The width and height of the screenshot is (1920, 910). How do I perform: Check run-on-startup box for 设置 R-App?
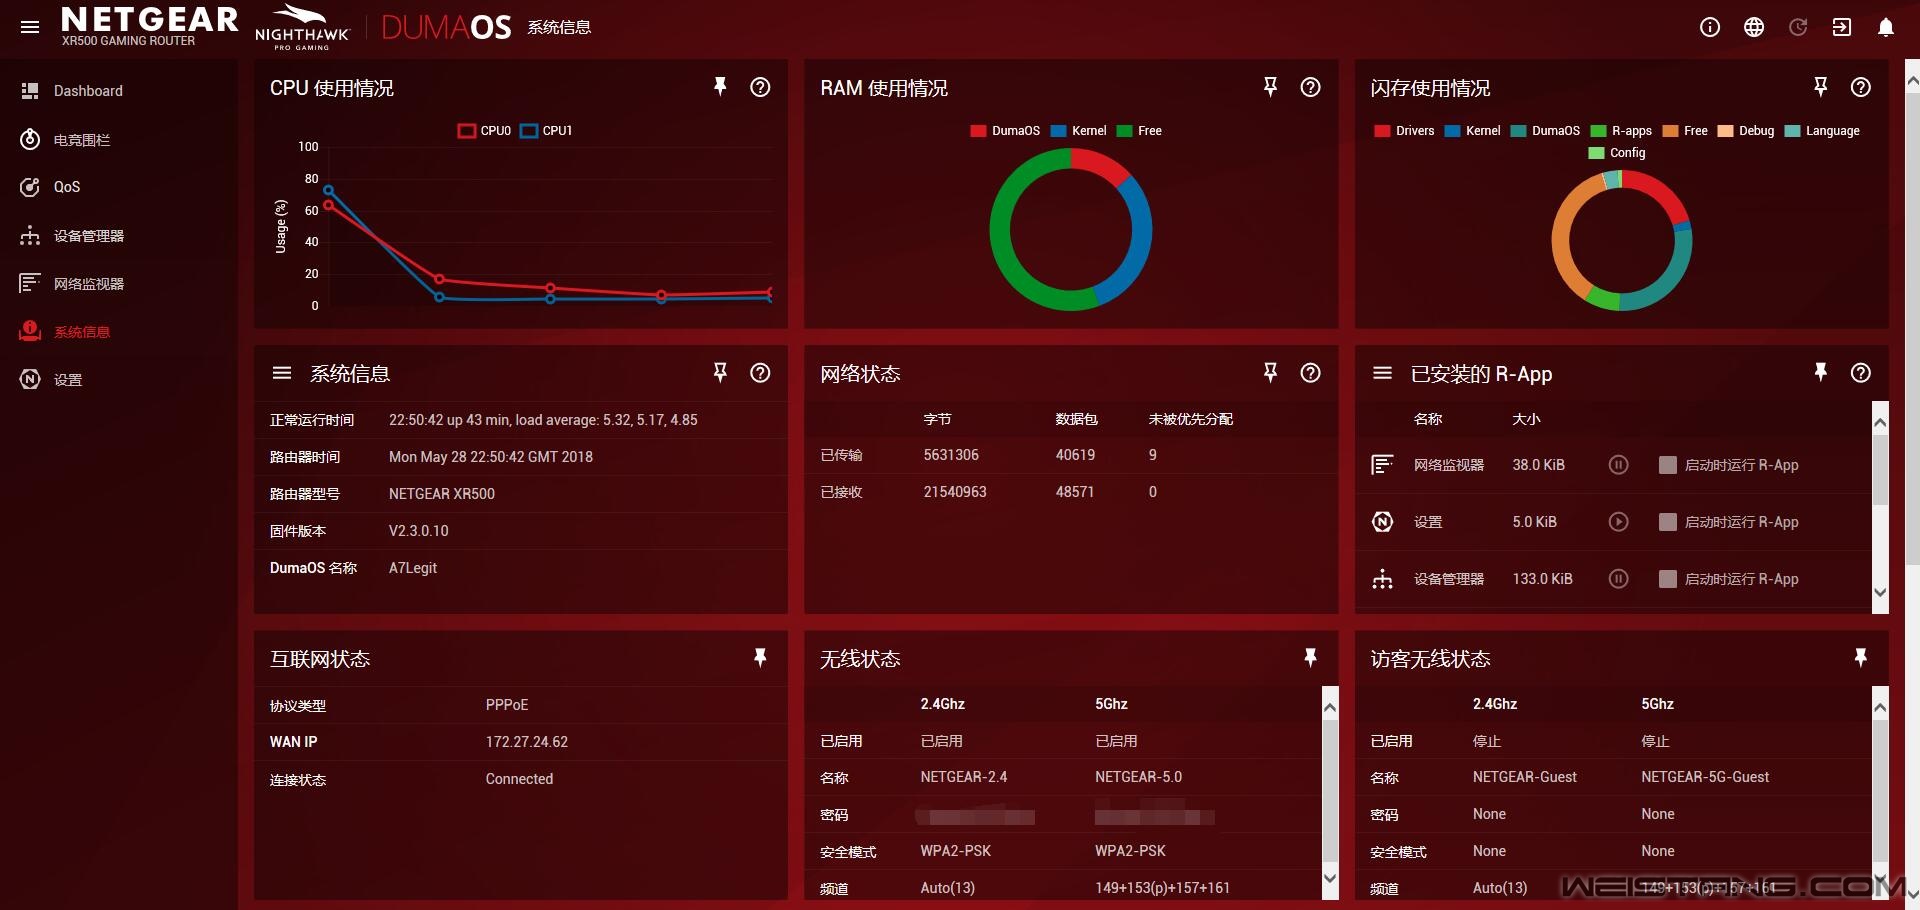coord(1667,522)
